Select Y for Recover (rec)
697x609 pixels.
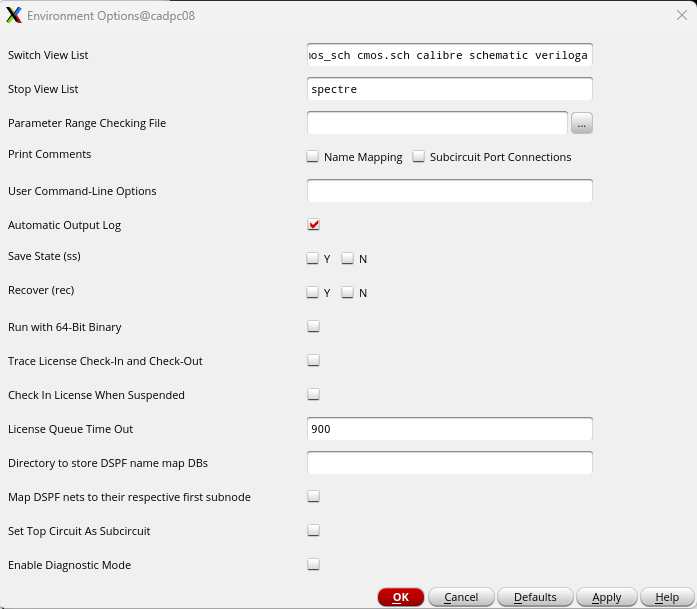pos(312,292)
